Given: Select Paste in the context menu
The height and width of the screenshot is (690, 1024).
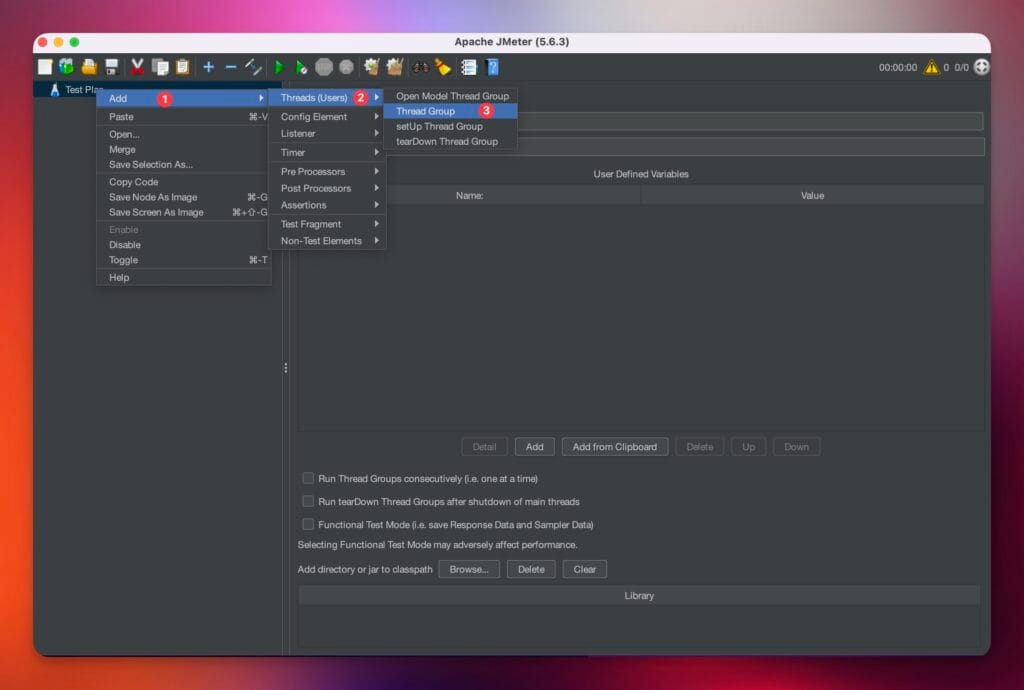Looking at the screenshot, I should point(184,116).
